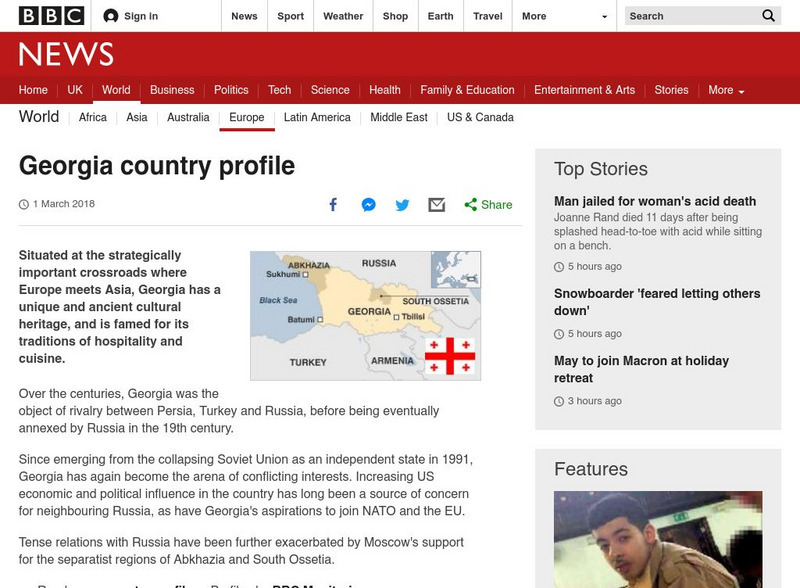Open the Business section
The image size is (800, 588).
click(x=173, y=89)
